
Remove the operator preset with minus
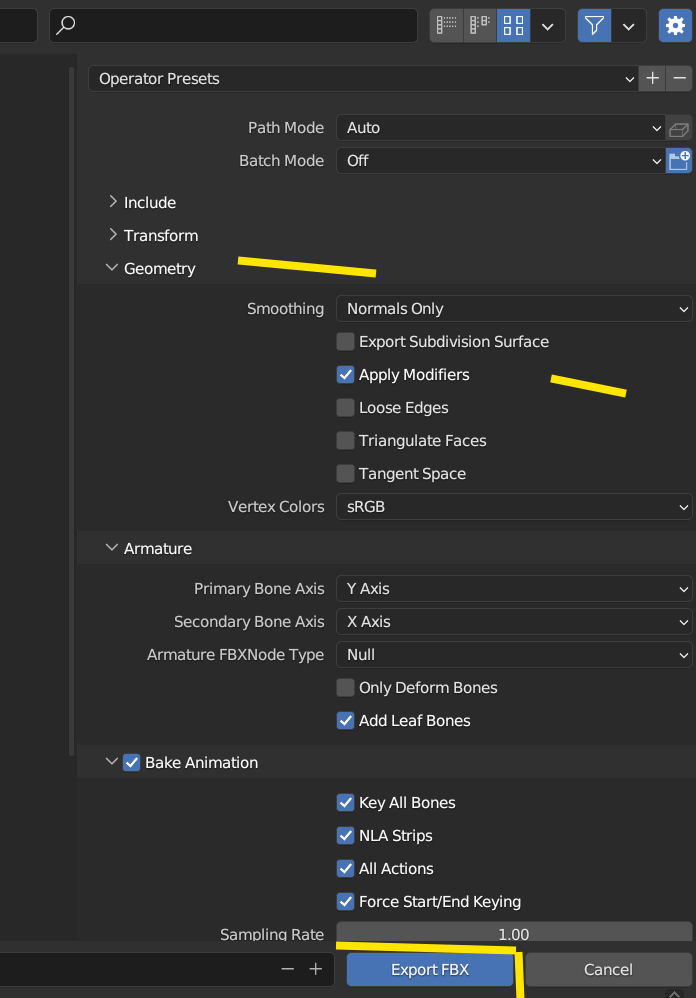(x=680, y=78)
